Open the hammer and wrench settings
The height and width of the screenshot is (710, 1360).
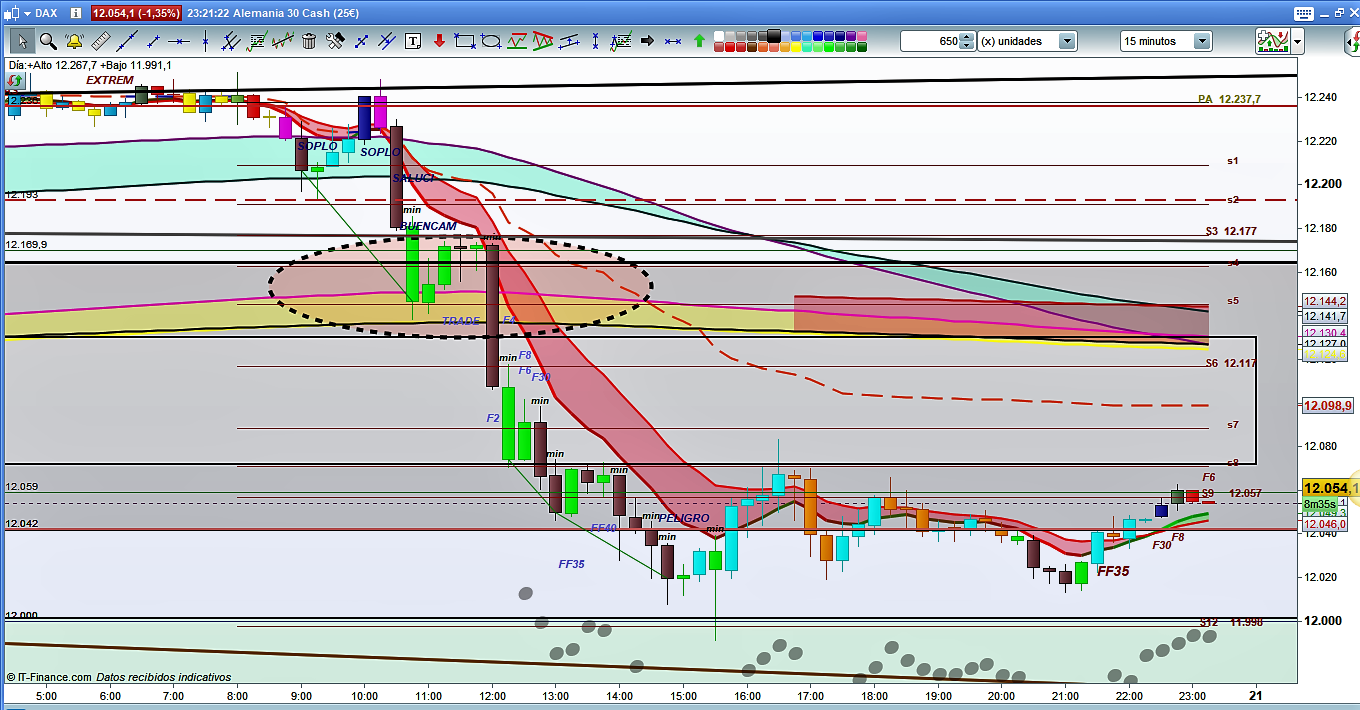tap(335, 41)
